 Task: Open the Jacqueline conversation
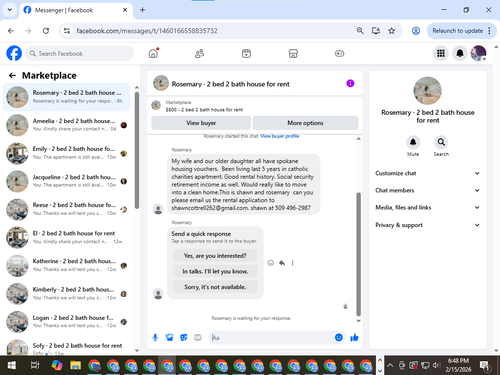point(67,181)
